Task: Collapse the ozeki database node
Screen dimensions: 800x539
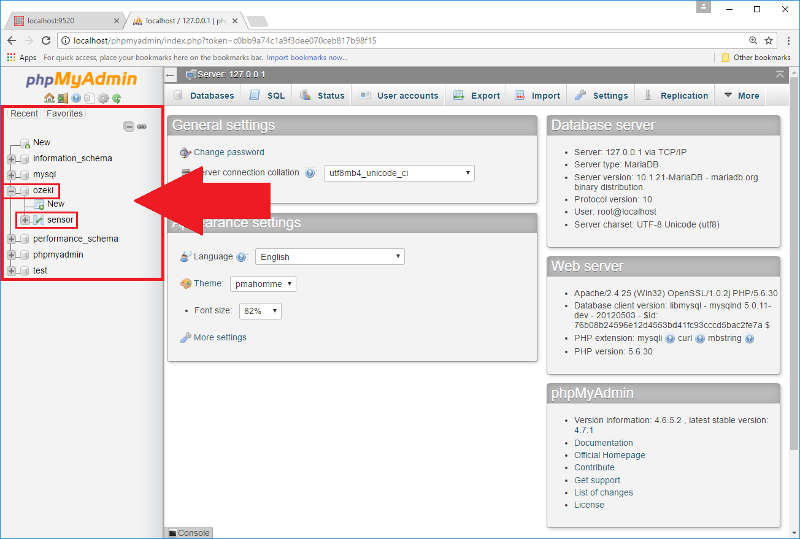Action: 12,191
